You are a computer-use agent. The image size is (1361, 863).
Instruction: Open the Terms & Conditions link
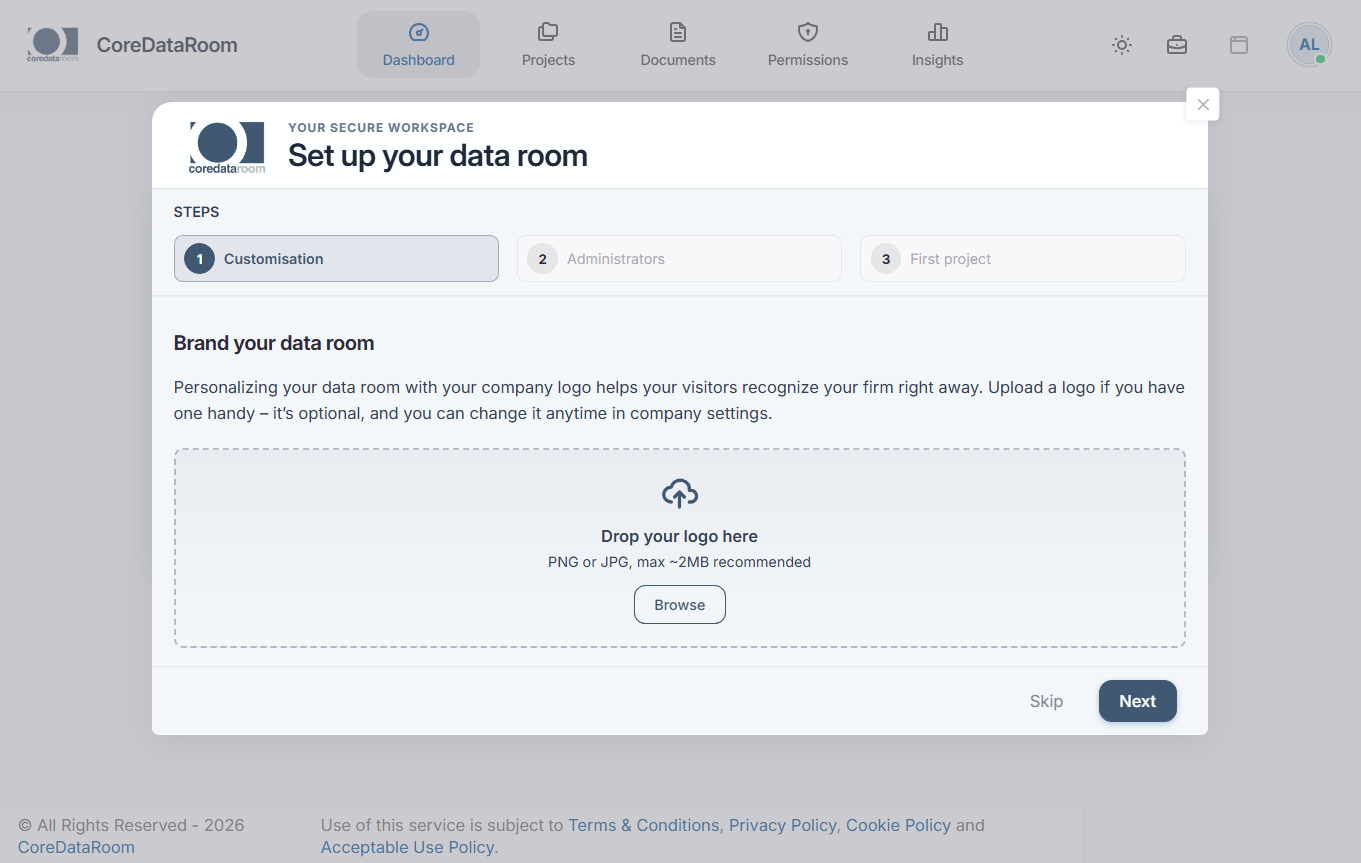(x=644, y=825)
